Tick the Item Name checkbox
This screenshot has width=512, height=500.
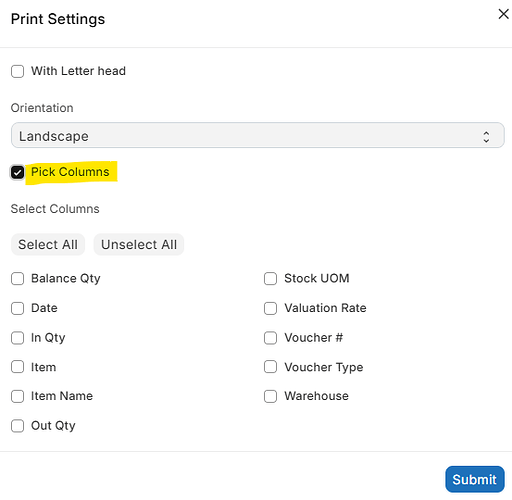point(17,396)
